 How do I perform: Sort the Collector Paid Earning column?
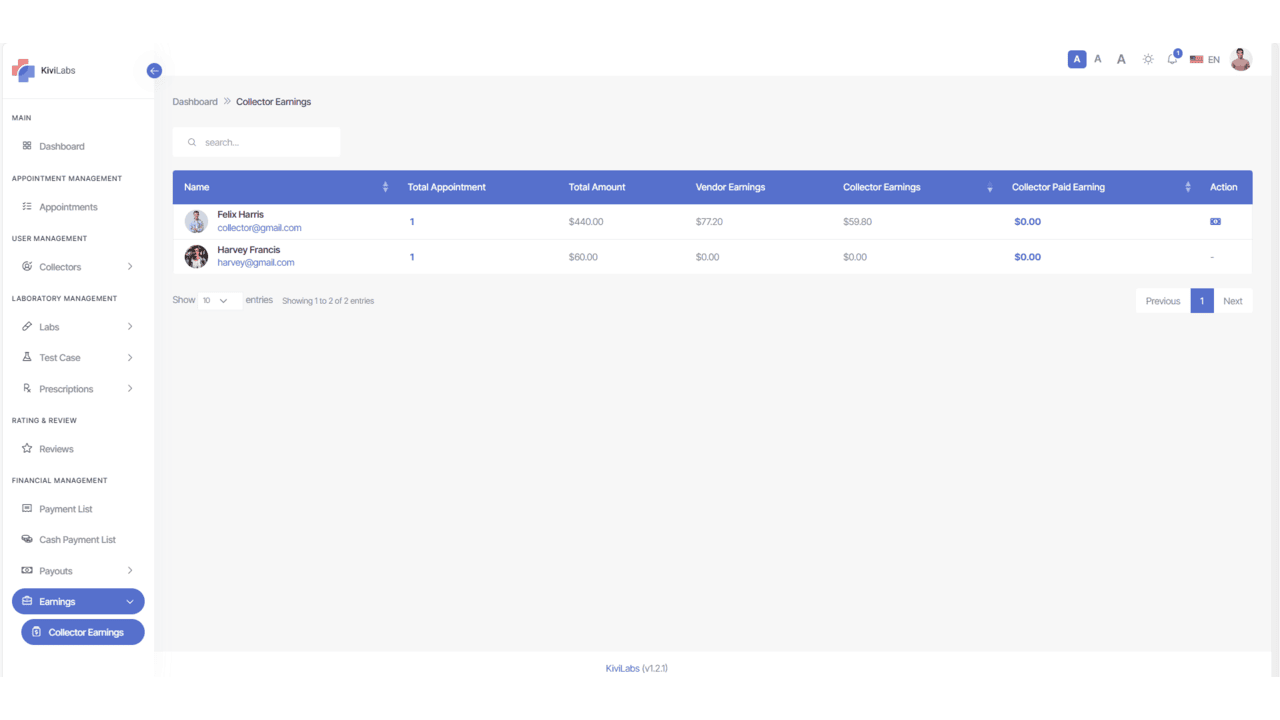pyautogui.click(x=1187, y=186)
